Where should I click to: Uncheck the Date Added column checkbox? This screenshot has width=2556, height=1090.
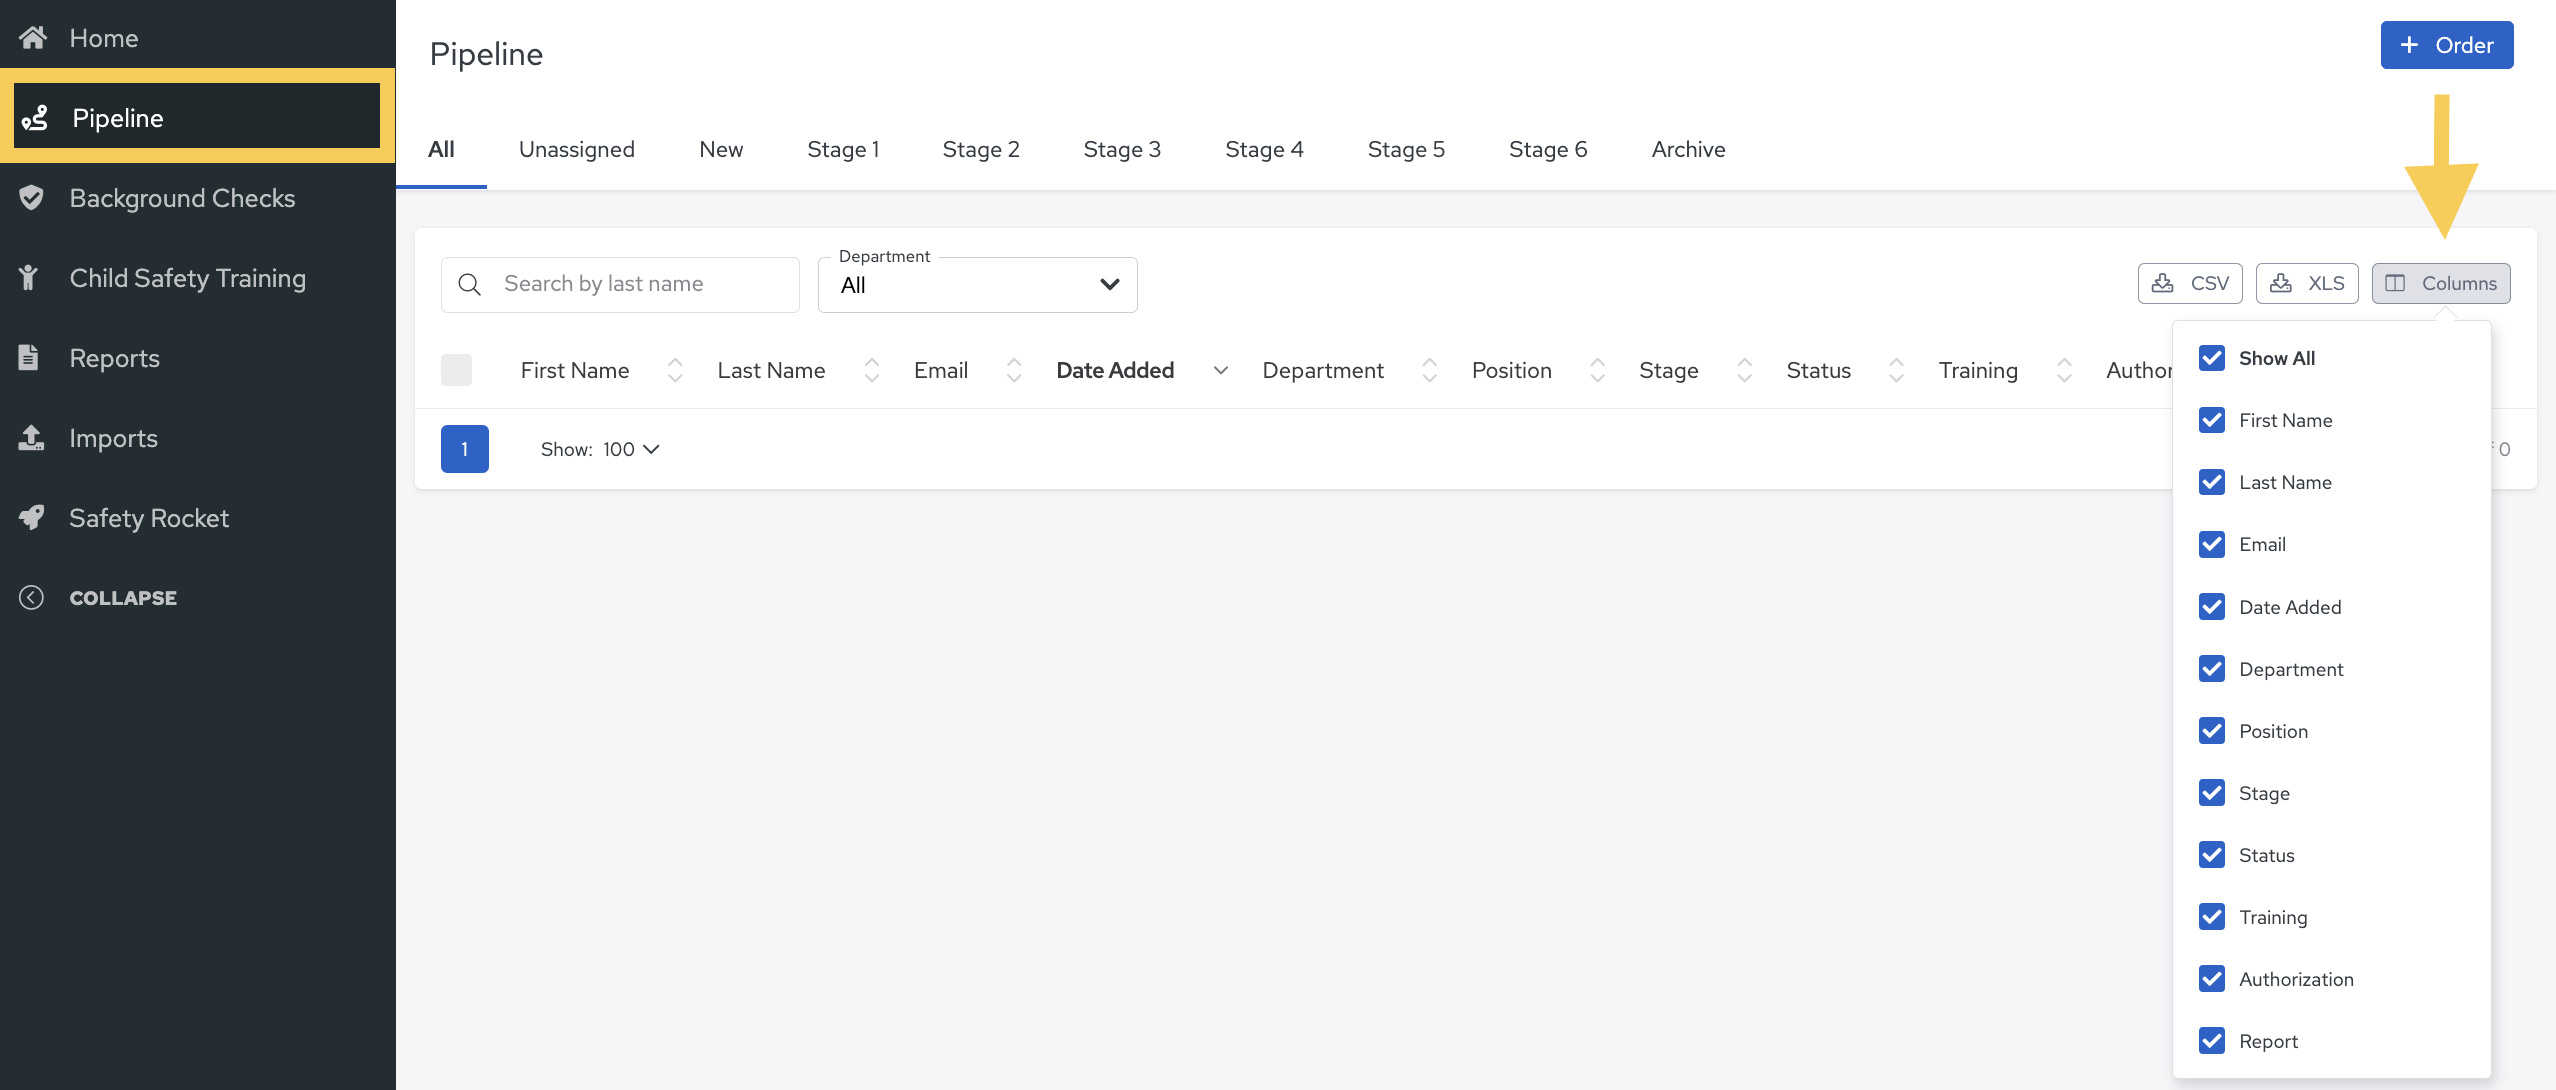[2212, 607]
